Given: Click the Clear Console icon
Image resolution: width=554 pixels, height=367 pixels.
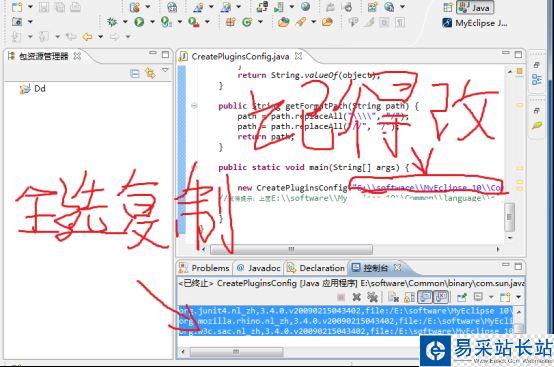Looking at the screenshot, I should point(393,297).
